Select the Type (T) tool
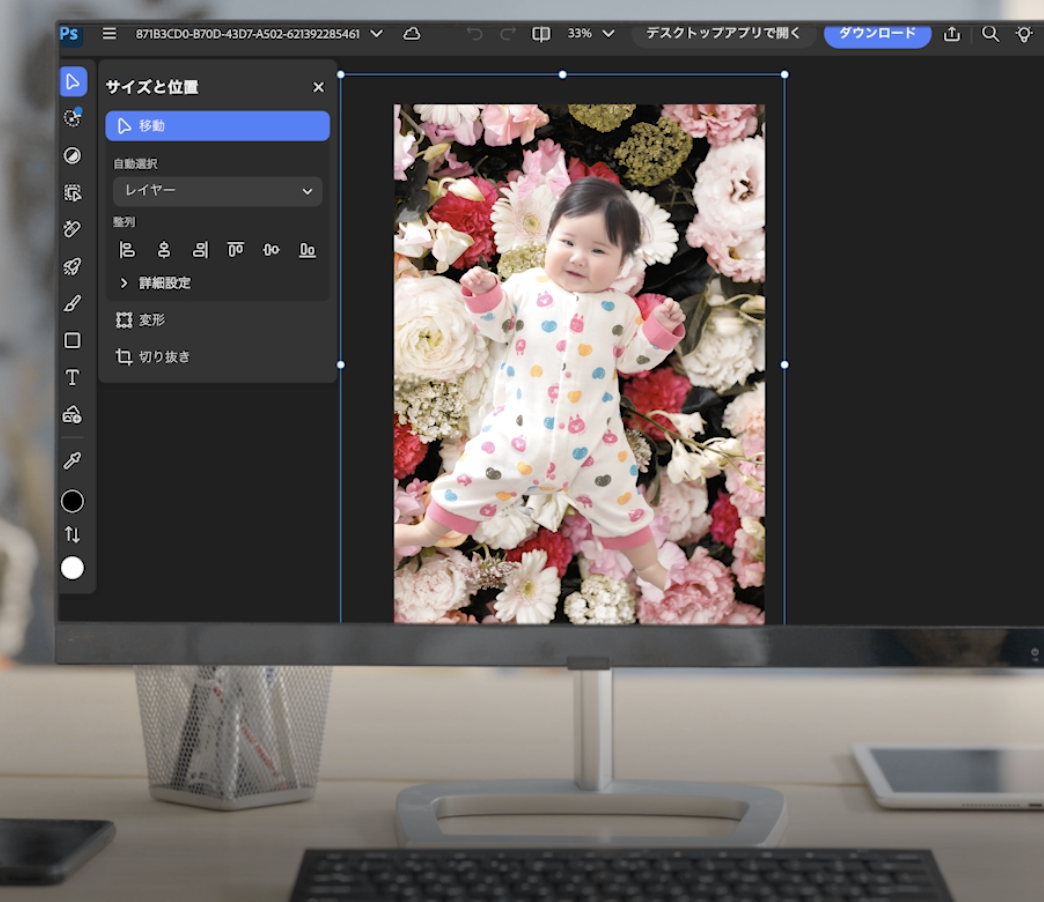Viewport: 1044px width, 902px height. pyautogui.click(x=72, y=377)
